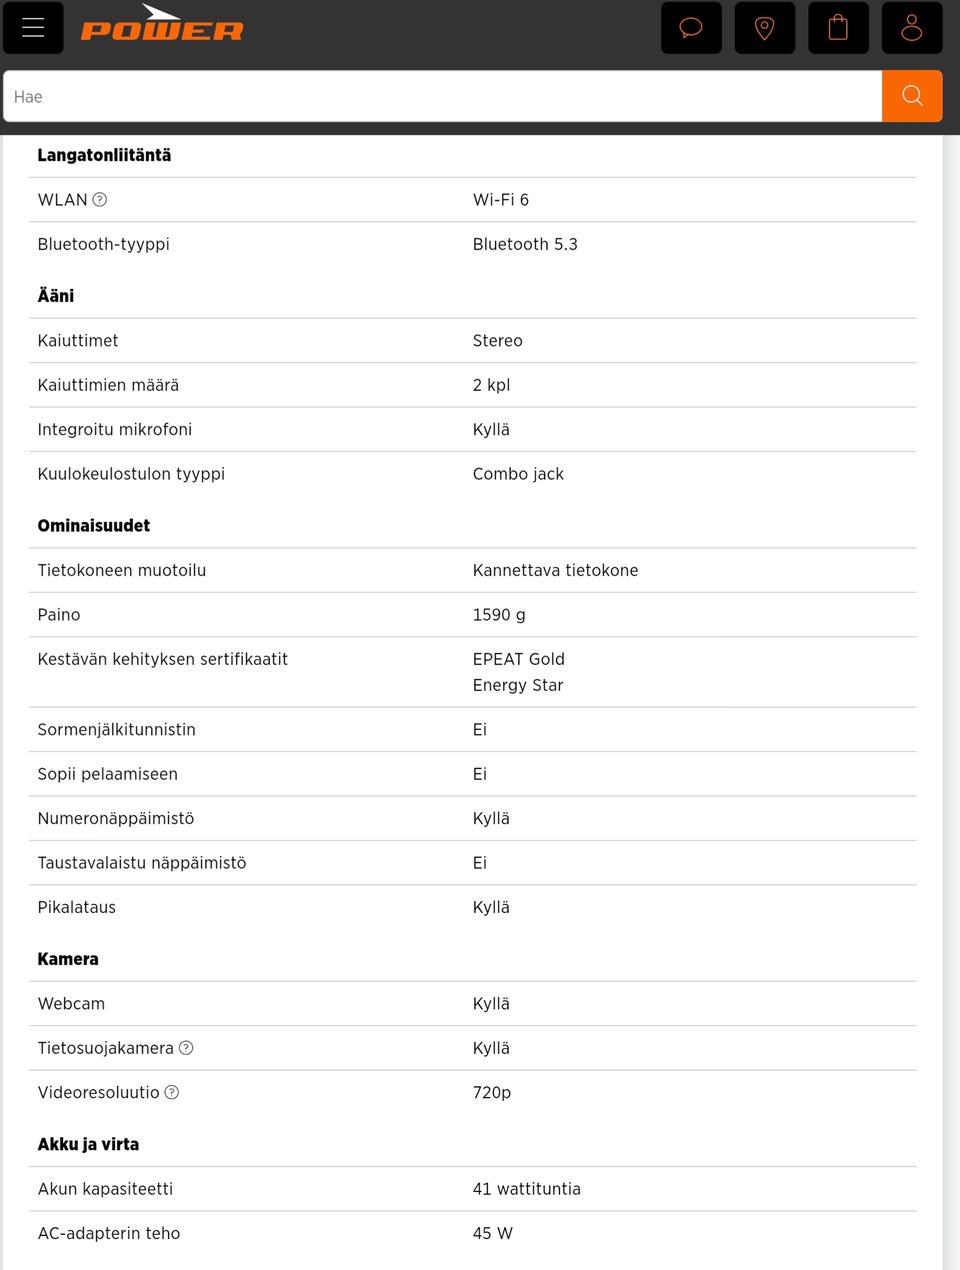Click the Bluetooth 5.3 value
This screenshot has width=960, height=1270.
click(525, 244)
